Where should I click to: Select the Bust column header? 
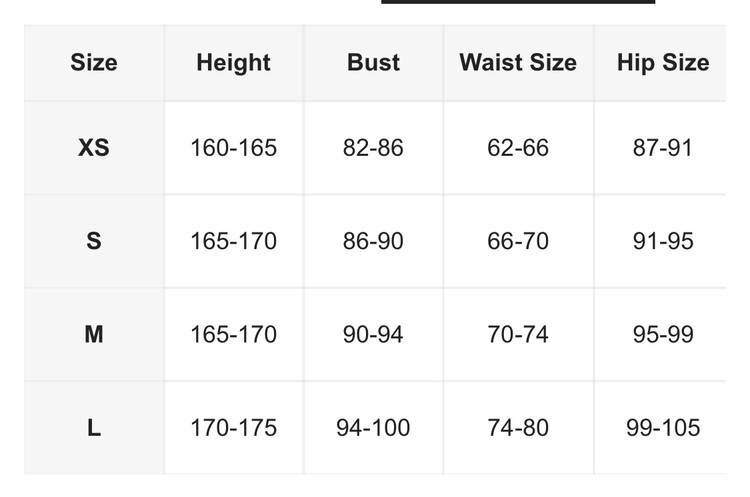click(x=373, y=62)
